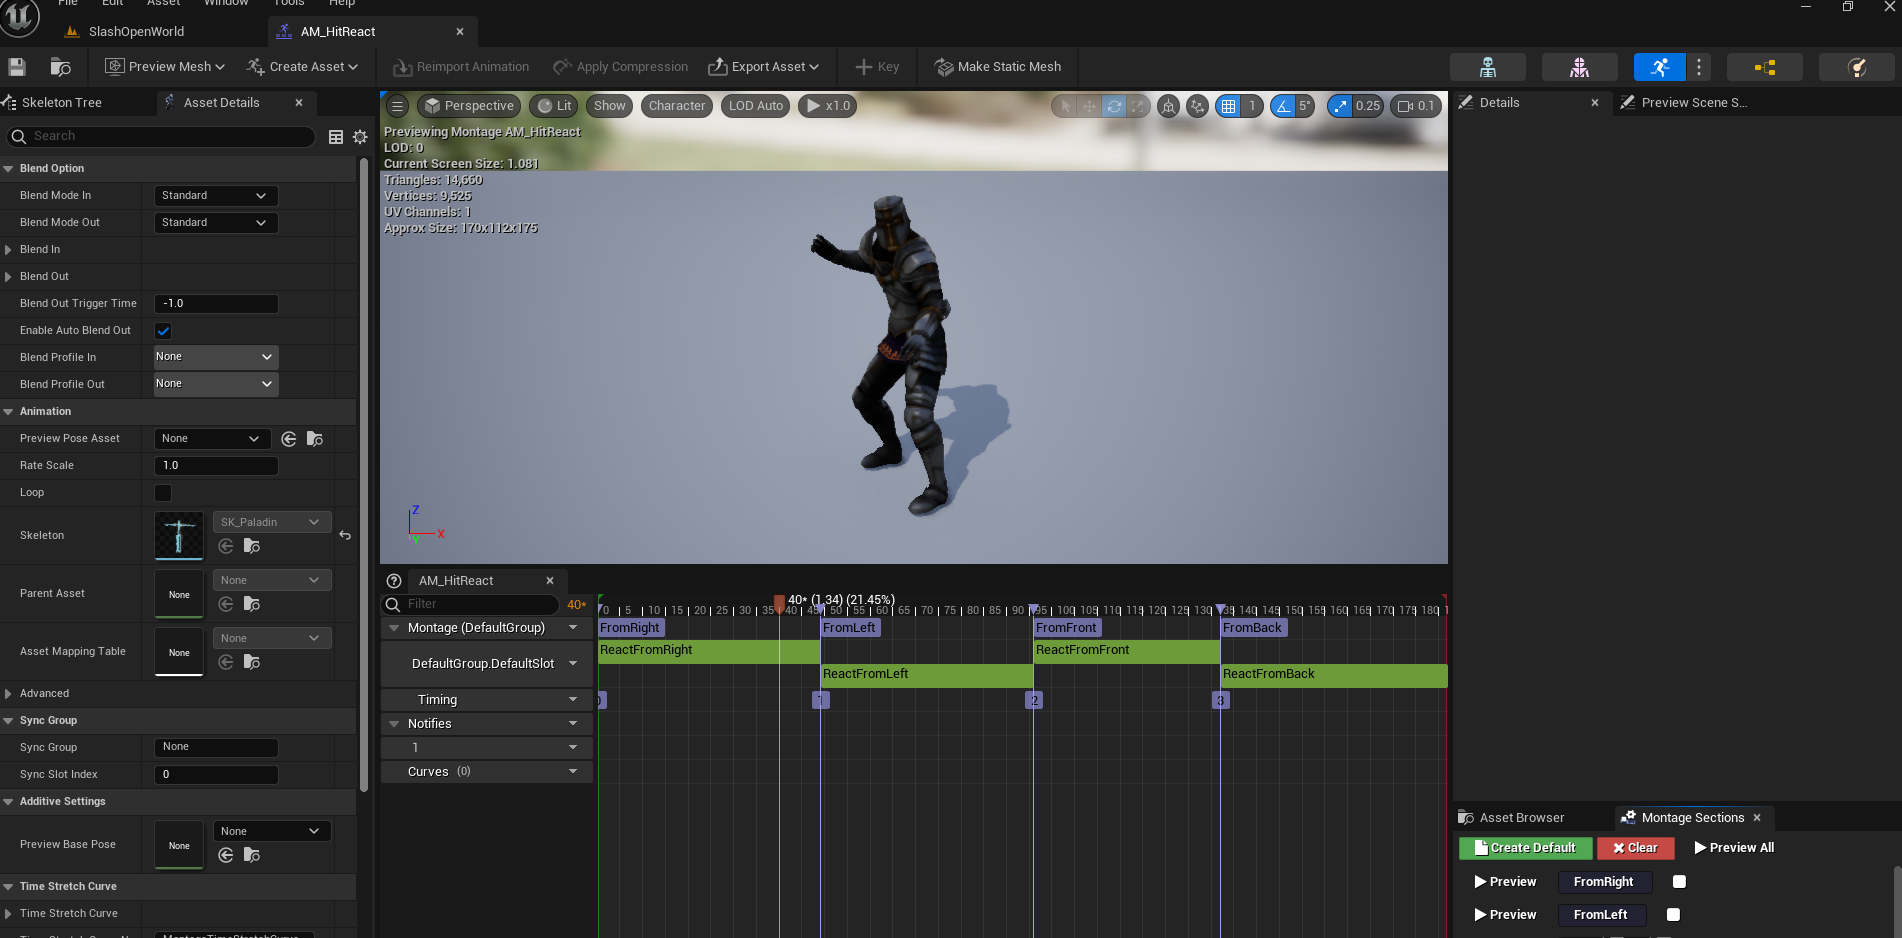
Task: Click Preview All sections
Action: click(1735, 848)
